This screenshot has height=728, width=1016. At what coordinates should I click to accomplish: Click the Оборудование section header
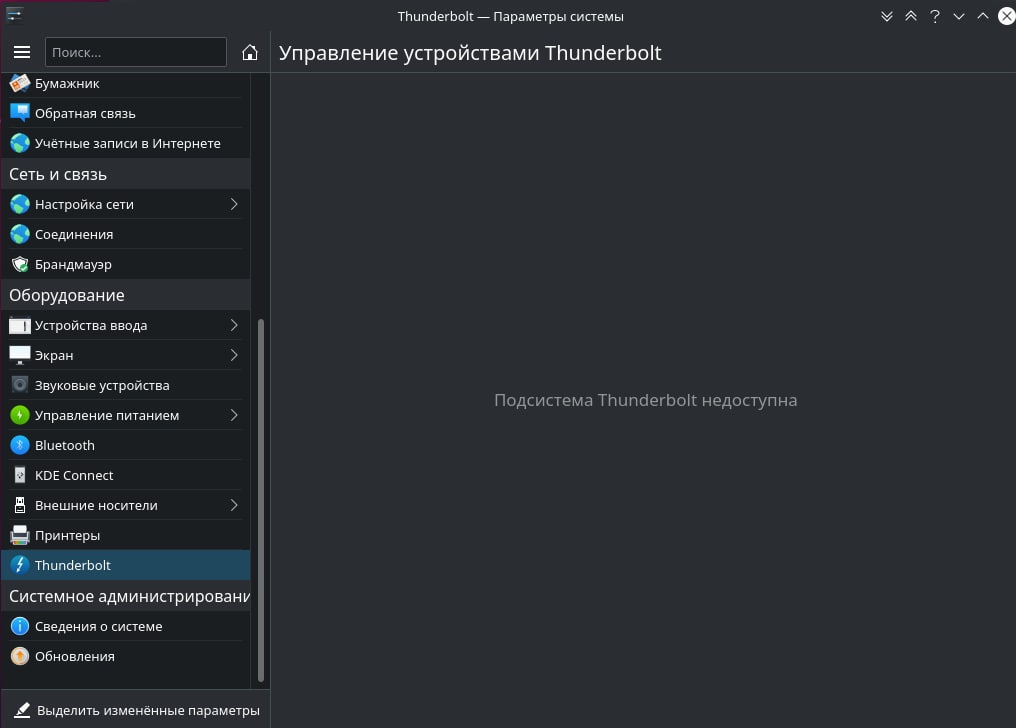tap(126, 295)
